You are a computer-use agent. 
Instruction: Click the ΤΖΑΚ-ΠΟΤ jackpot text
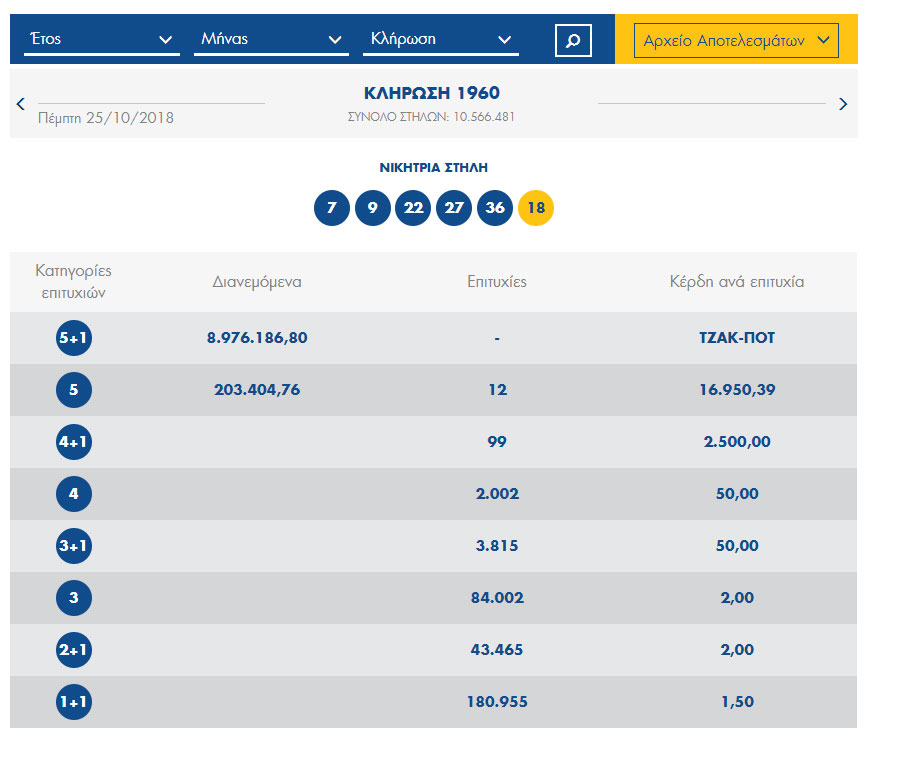(737, 338)
